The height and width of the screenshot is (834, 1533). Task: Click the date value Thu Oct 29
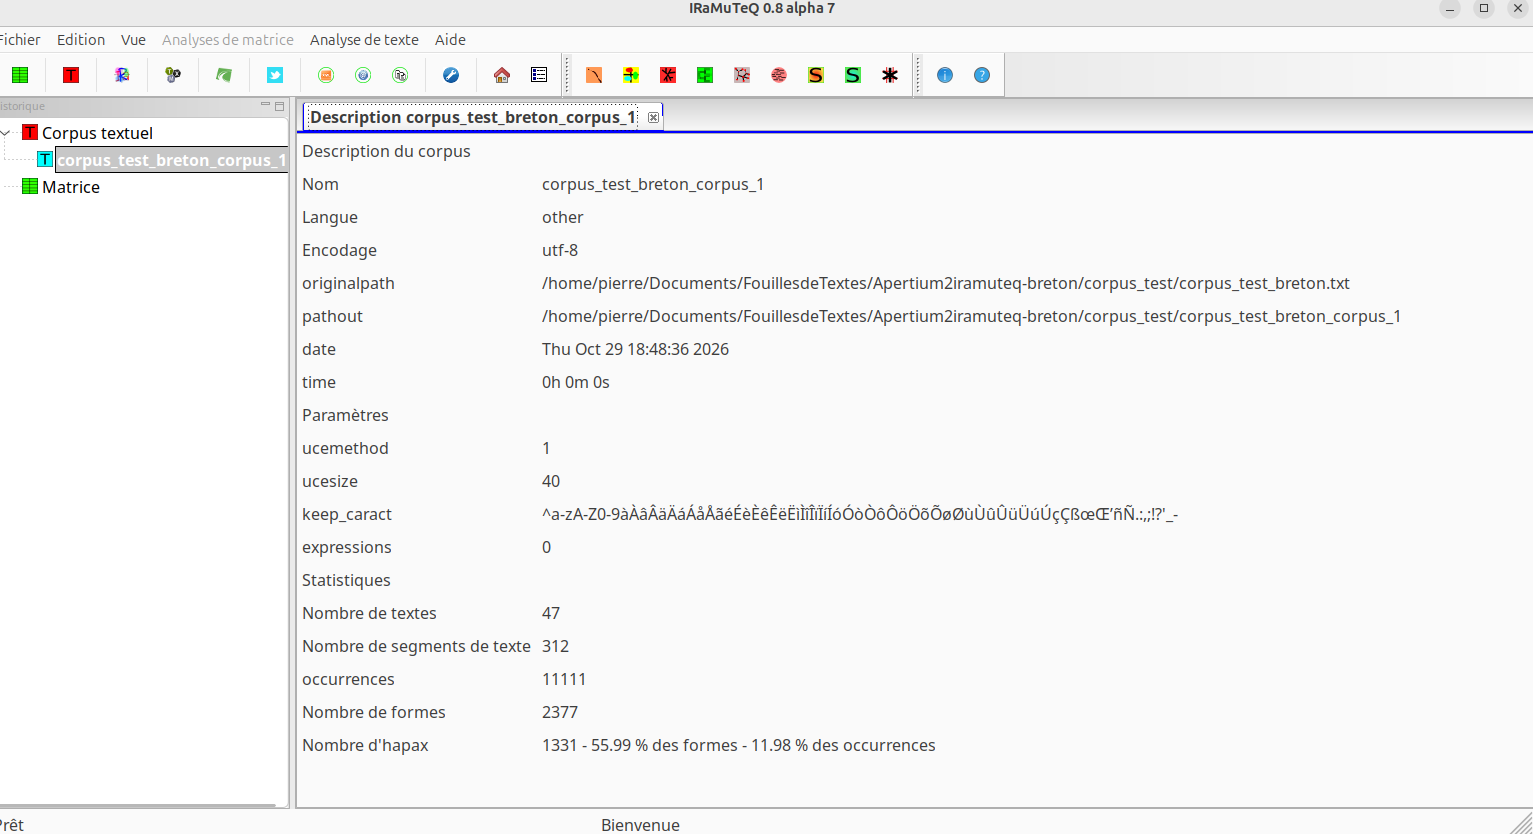[635, 349]
